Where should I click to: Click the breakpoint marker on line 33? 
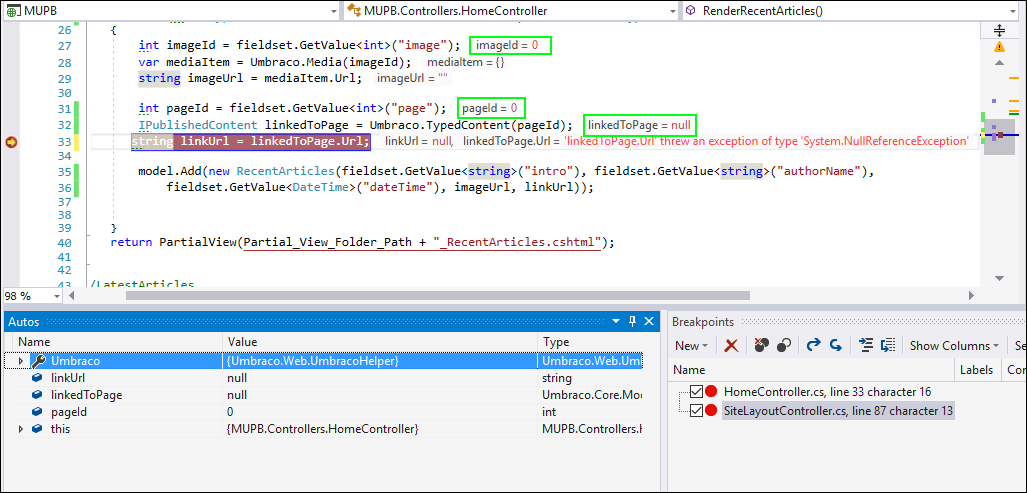(10, 143)
